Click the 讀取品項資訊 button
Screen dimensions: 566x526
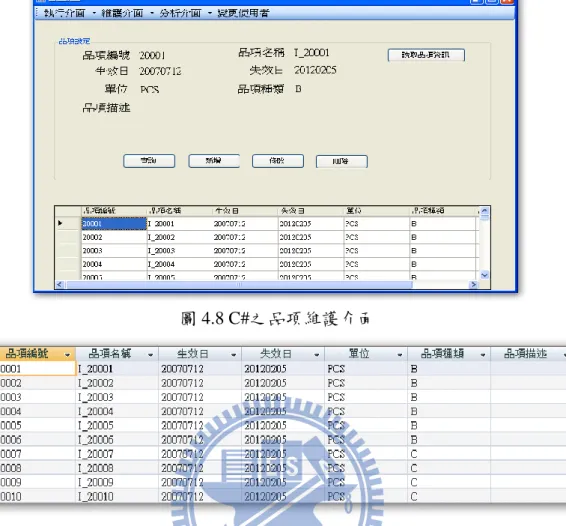426,55
